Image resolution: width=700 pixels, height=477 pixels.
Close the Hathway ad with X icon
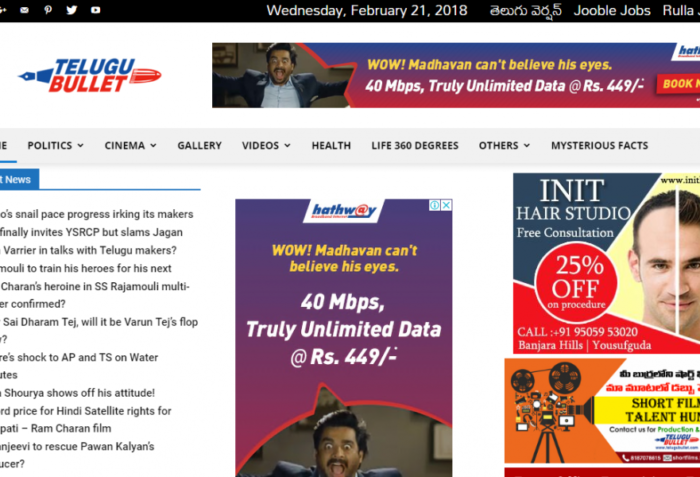[446, 205]
